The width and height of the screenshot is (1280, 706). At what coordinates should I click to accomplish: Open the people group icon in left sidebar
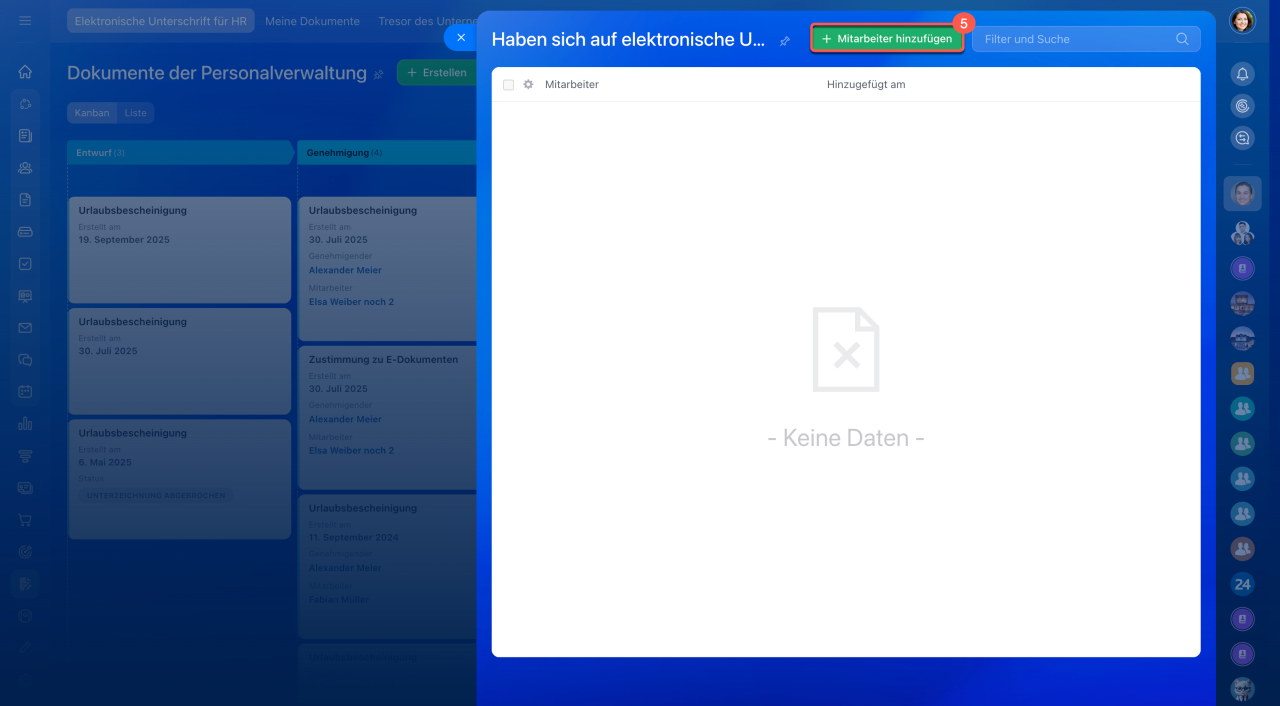point(25,168)
